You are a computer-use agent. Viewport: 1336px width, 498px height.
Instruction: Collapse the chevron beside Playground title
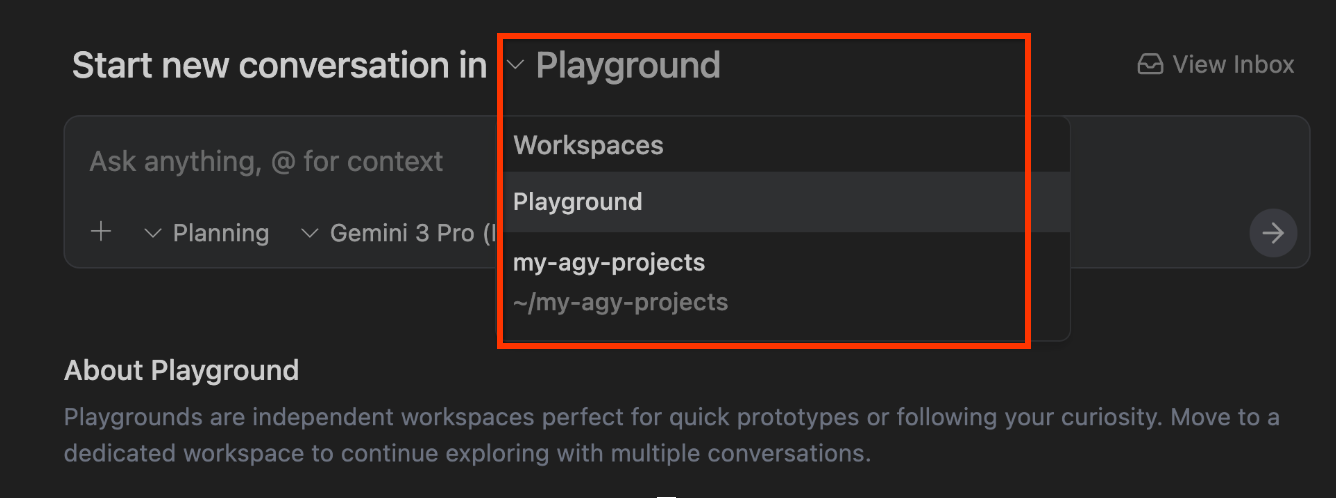coord(516,66)
